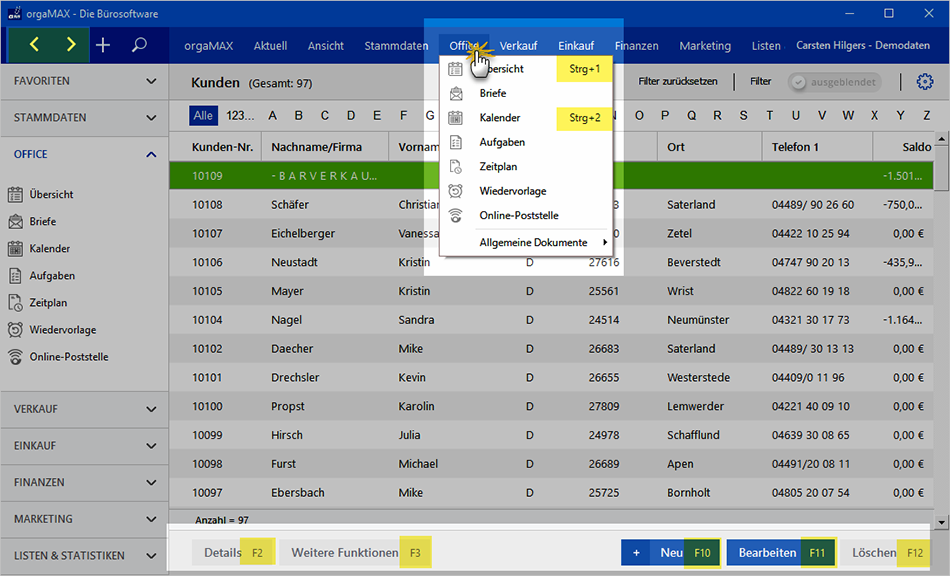This screenshot has width=950, height=576.
Task: Open the orgaMAX menu
Action: click(x=208, y=45)
